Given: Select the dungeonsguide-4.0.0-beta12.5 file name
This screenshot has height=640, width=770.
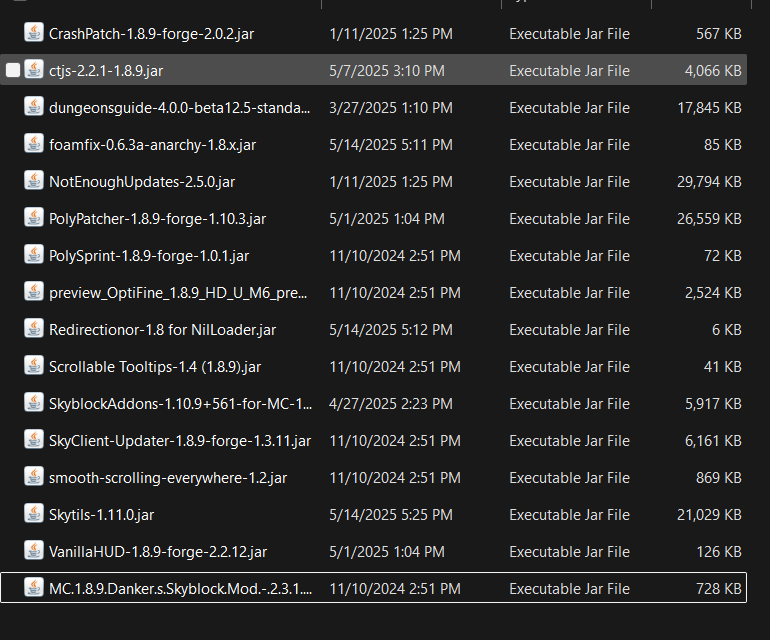Looking at the screenshot, I should tap(179, 108).
